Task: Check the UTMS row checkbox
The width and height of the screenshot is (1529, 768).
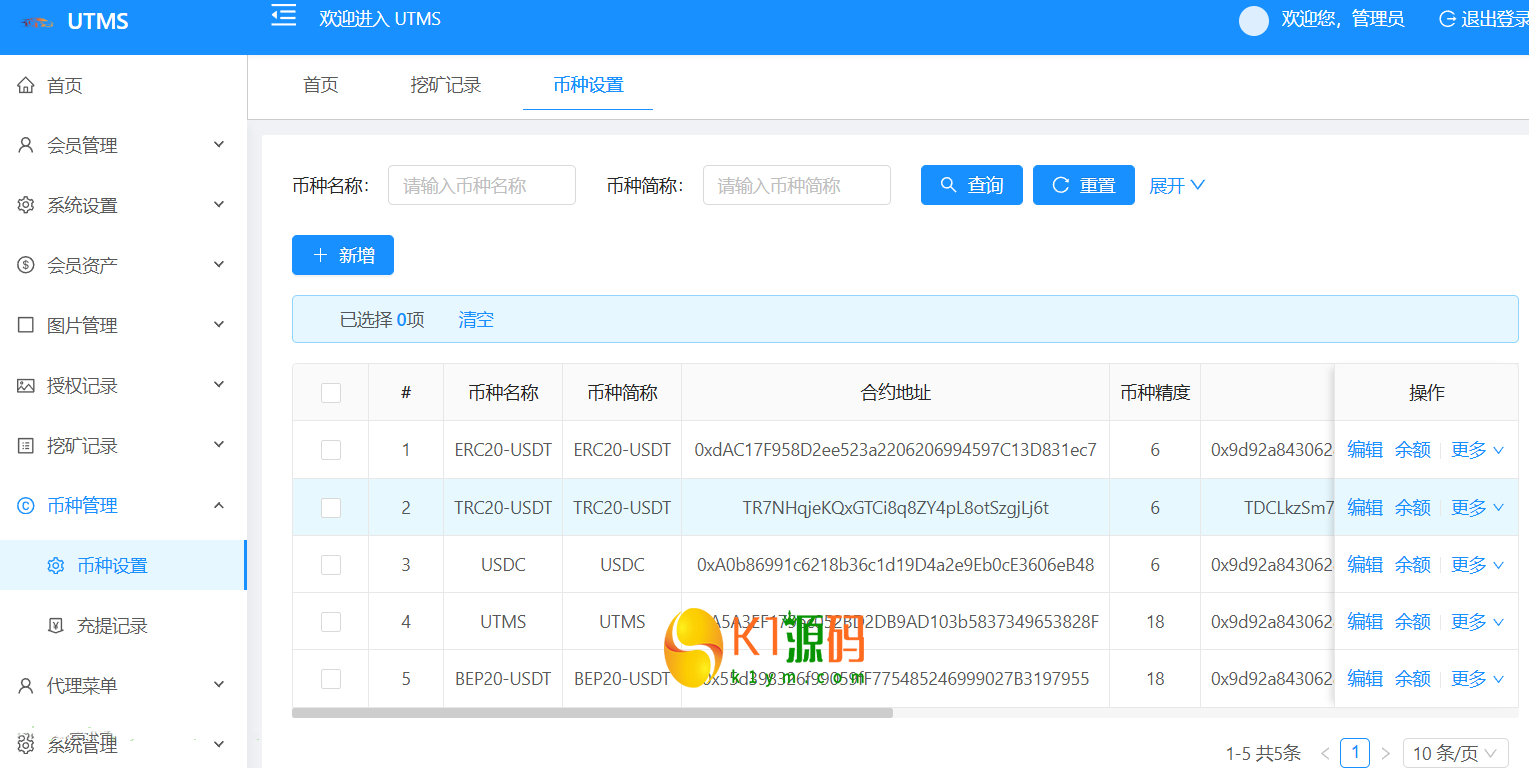Action: [x=331, y=622]
